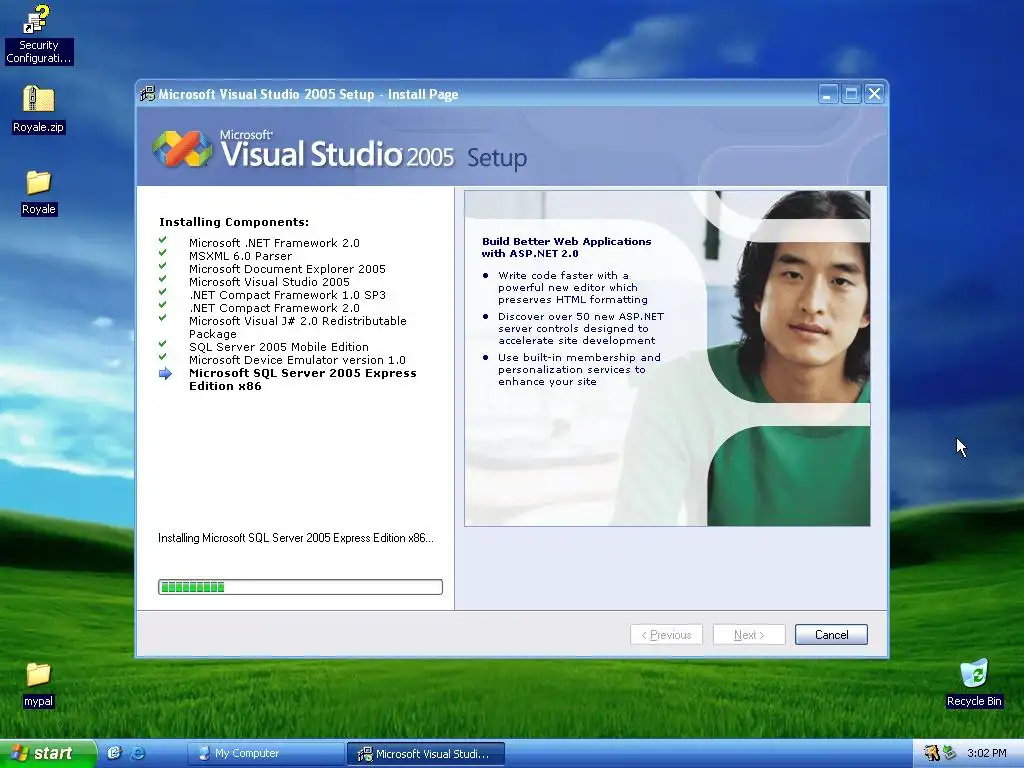Click the Show Desktop quick launch icon
This screenshot has width=1024, height=768.
tap(114, 753)
